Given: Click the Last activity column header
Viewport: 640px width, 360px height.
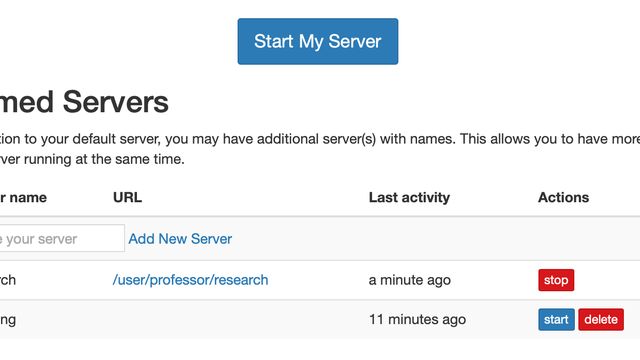Looking at the screenshot, I should [409, 198].
